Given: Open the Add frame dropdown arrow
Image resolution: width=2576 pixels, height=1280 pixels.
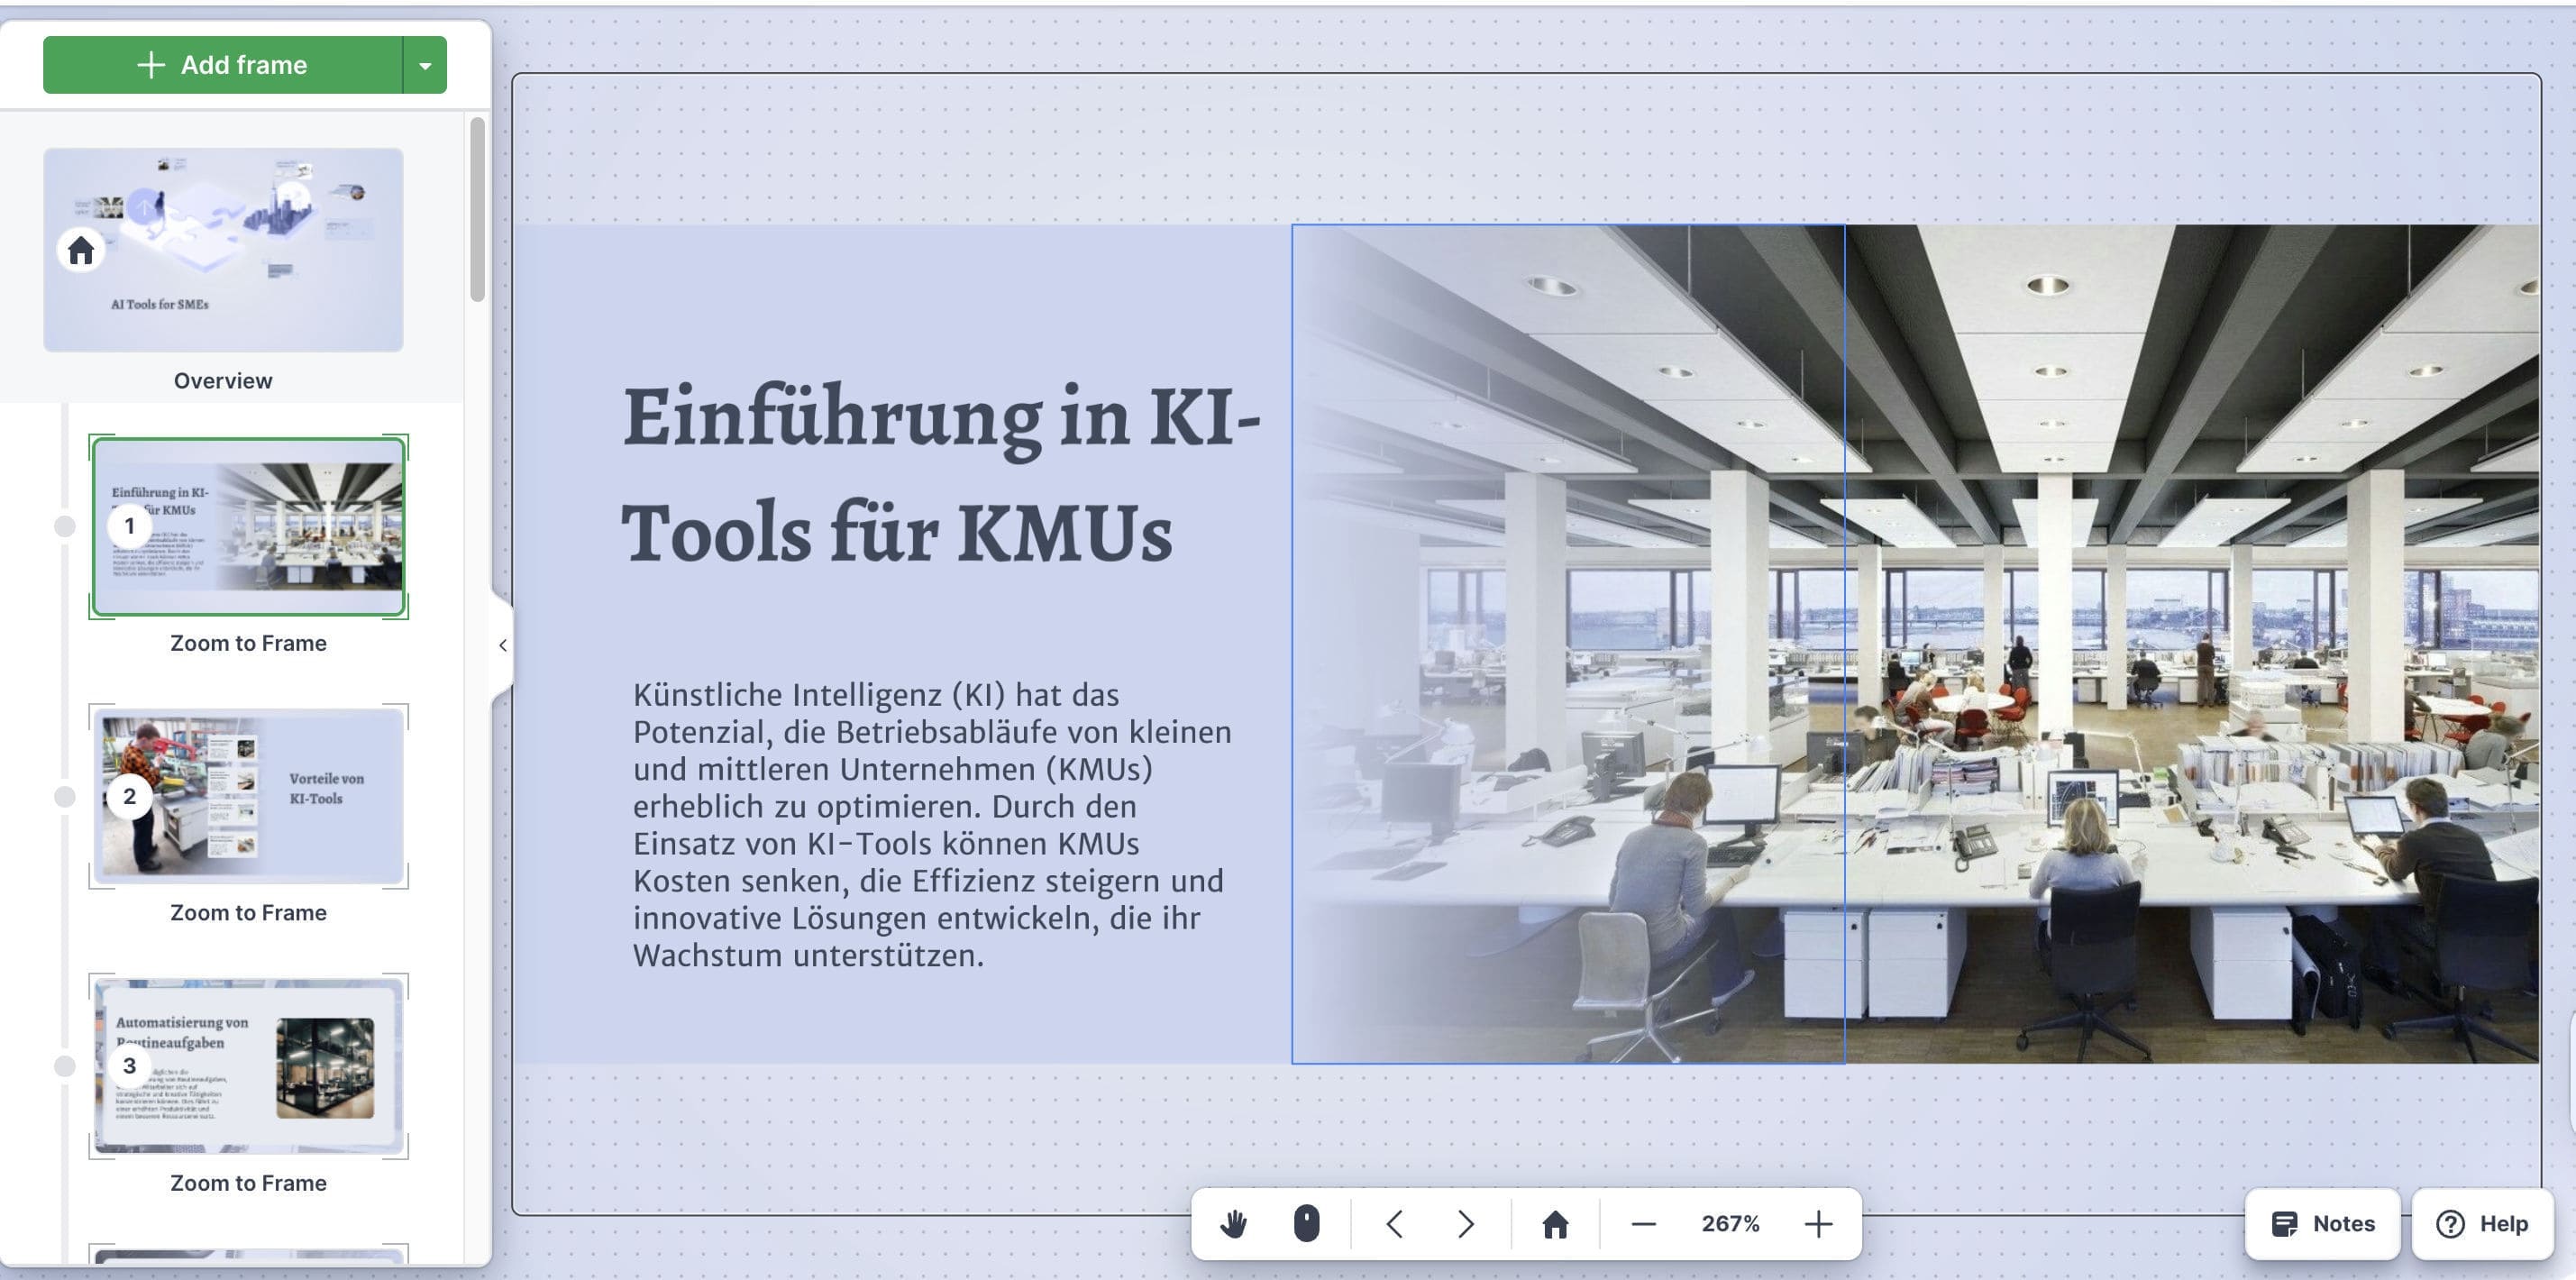Looking at the screenshot, I should [425, 66].
